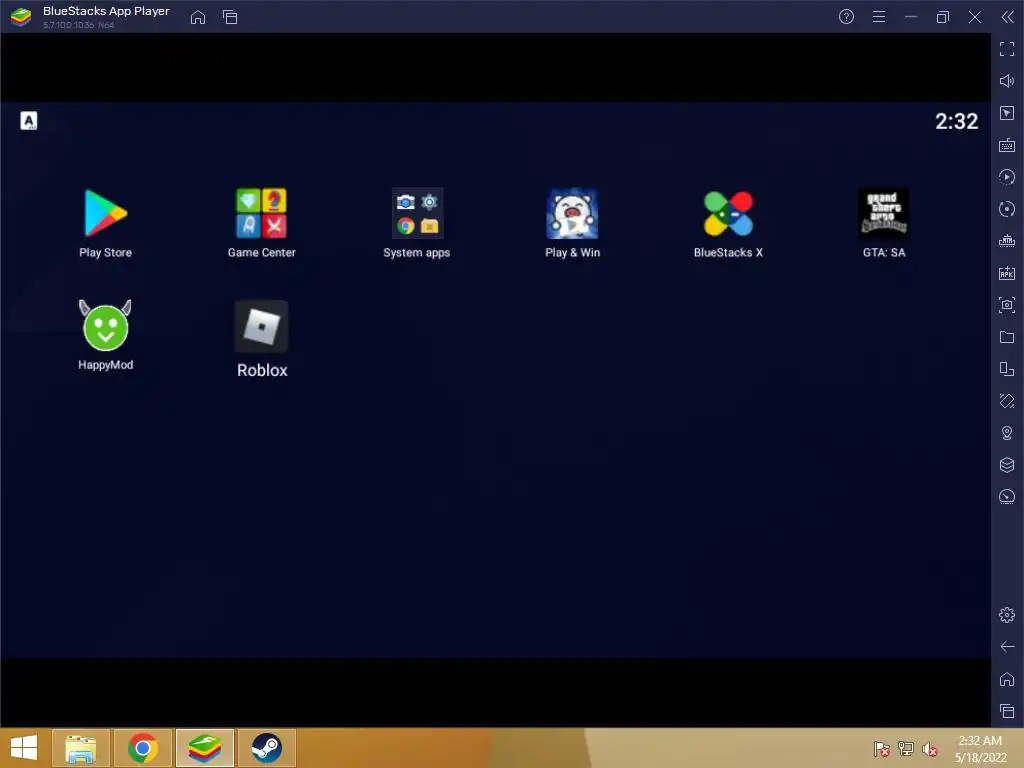
Task: Click the Action Center flag tray icon
Action: (x=882, y=749)
